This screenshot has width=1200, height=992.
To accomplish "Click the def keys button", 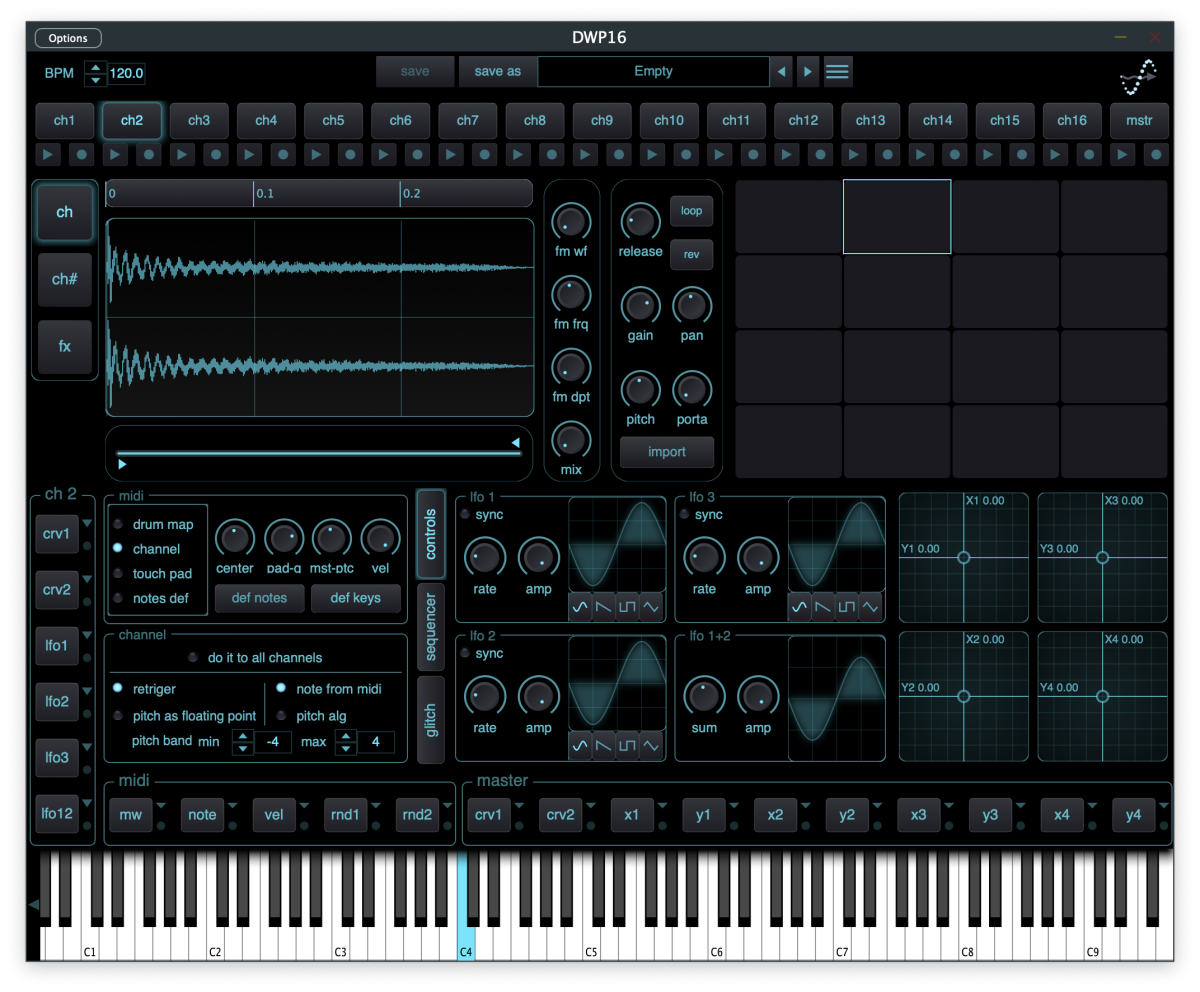I will pyautogui.click(x=355, y=598).
